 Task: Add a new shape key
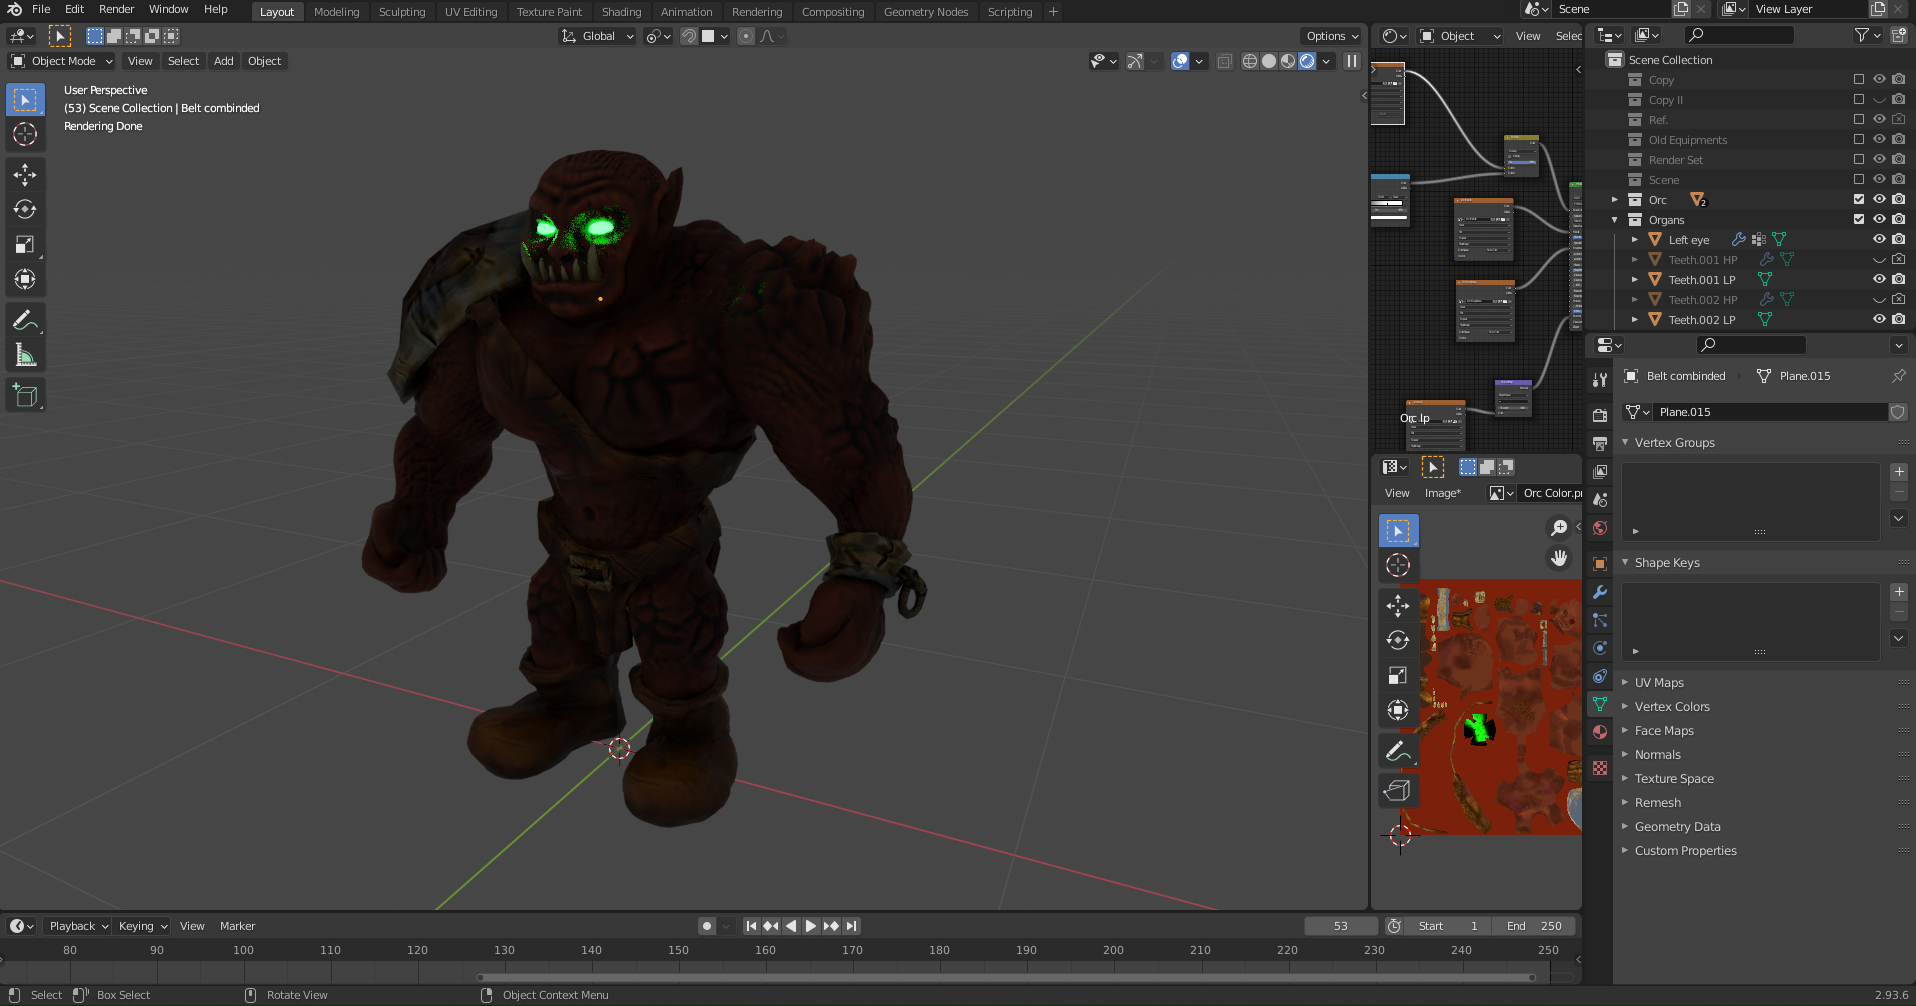1898,592
